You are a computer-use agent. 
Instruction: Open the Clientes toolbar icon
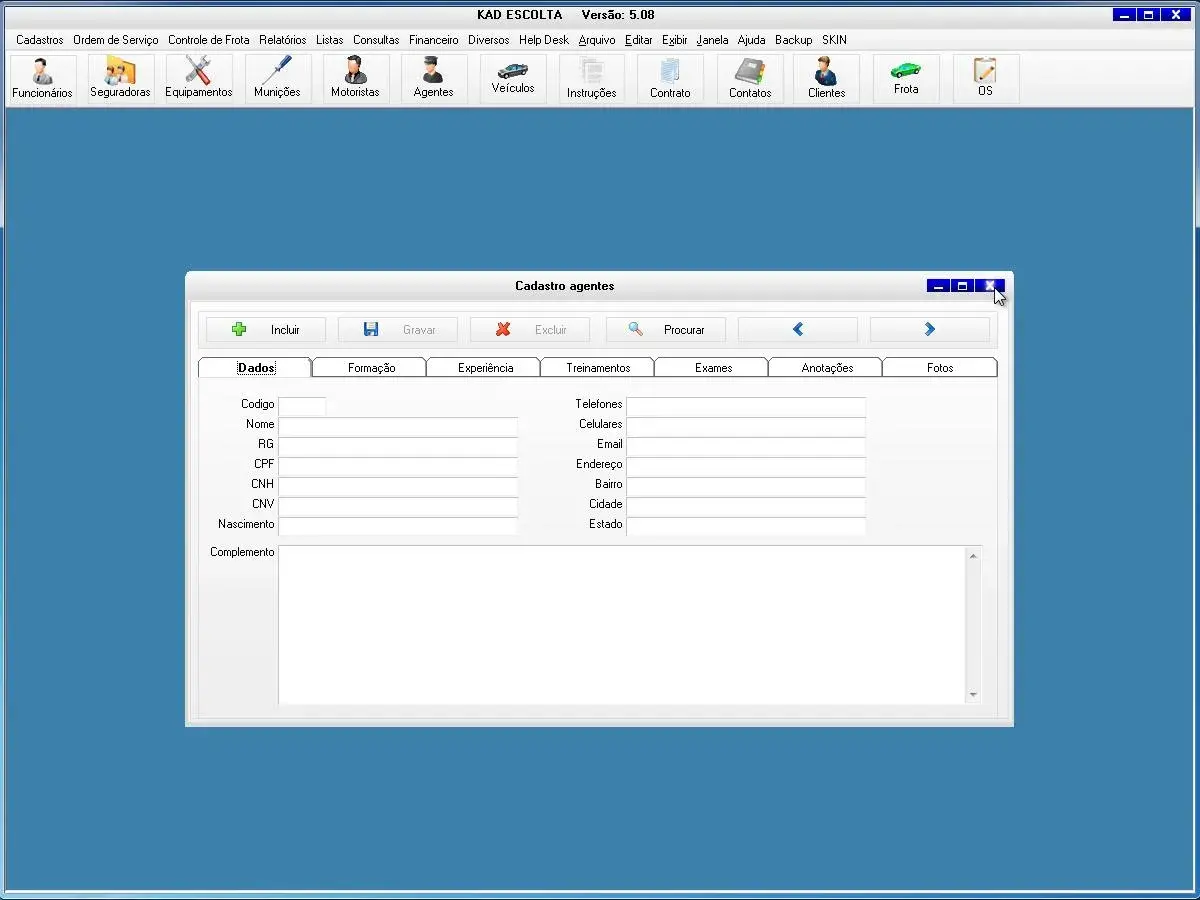pos(826,78)
